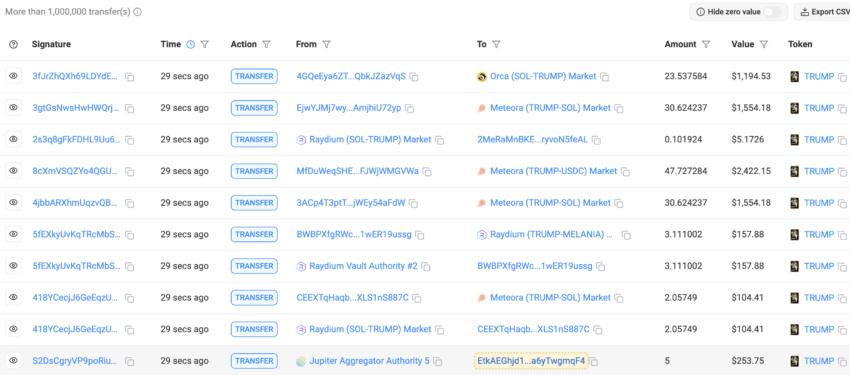850x375 pixels.
Task: View details of the 3gtGsNwsHwHWQrj transaction
Action: [x=14, y=107]
